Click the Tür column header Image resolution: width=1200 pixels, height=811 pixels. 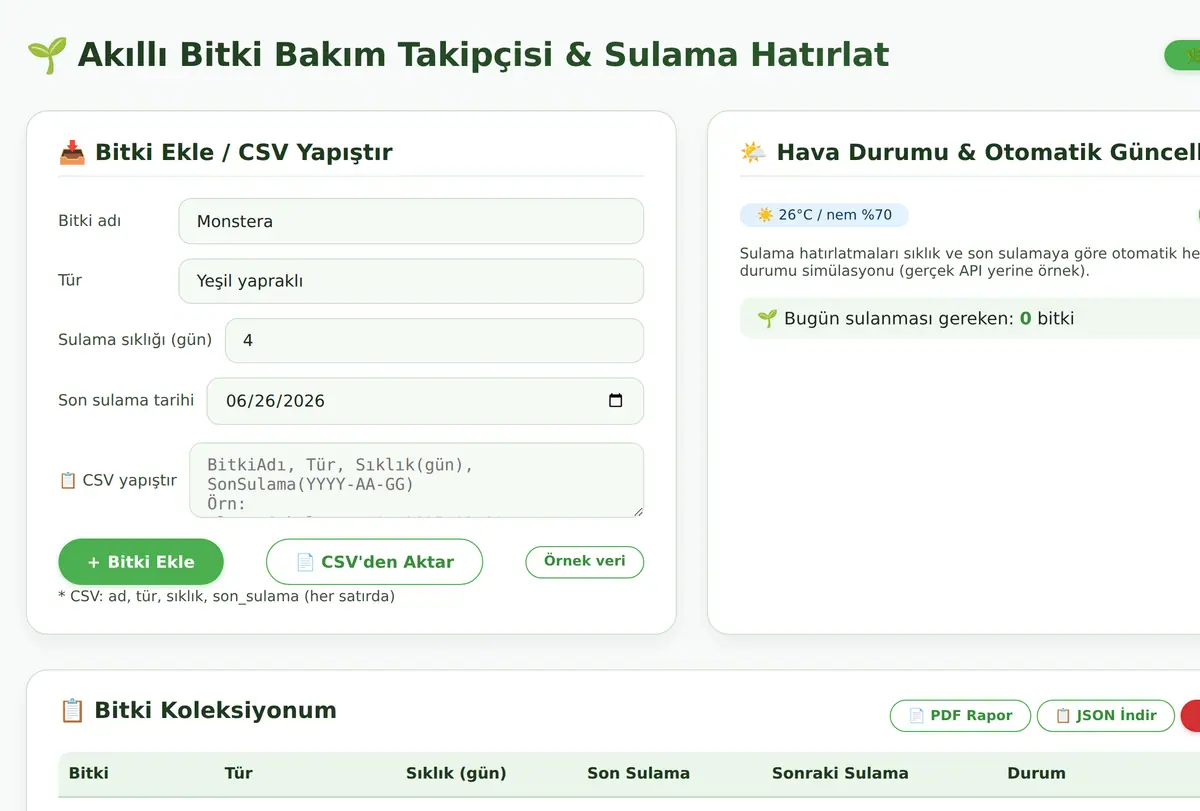click(x=239, y=773)
